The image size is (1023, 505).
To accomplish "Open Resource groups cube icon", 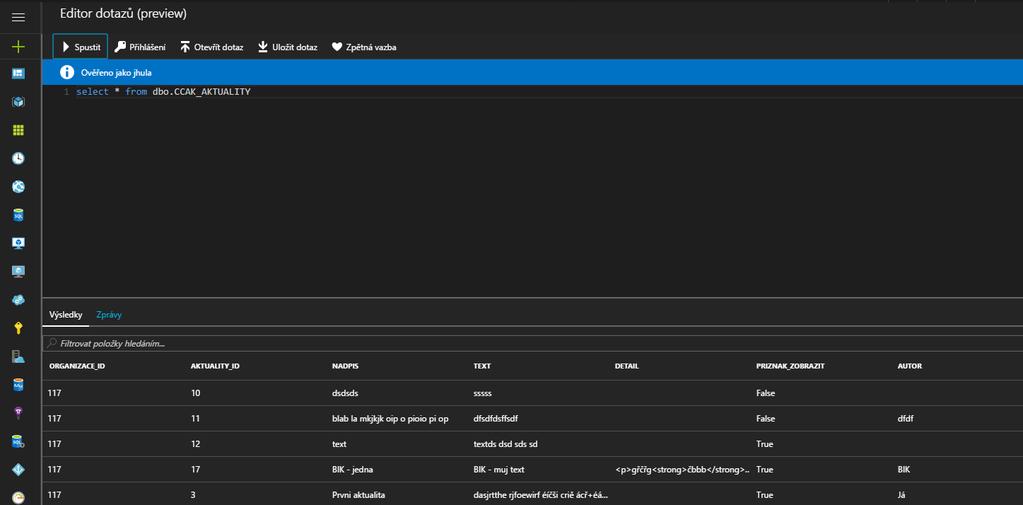I will pos(18,102).
